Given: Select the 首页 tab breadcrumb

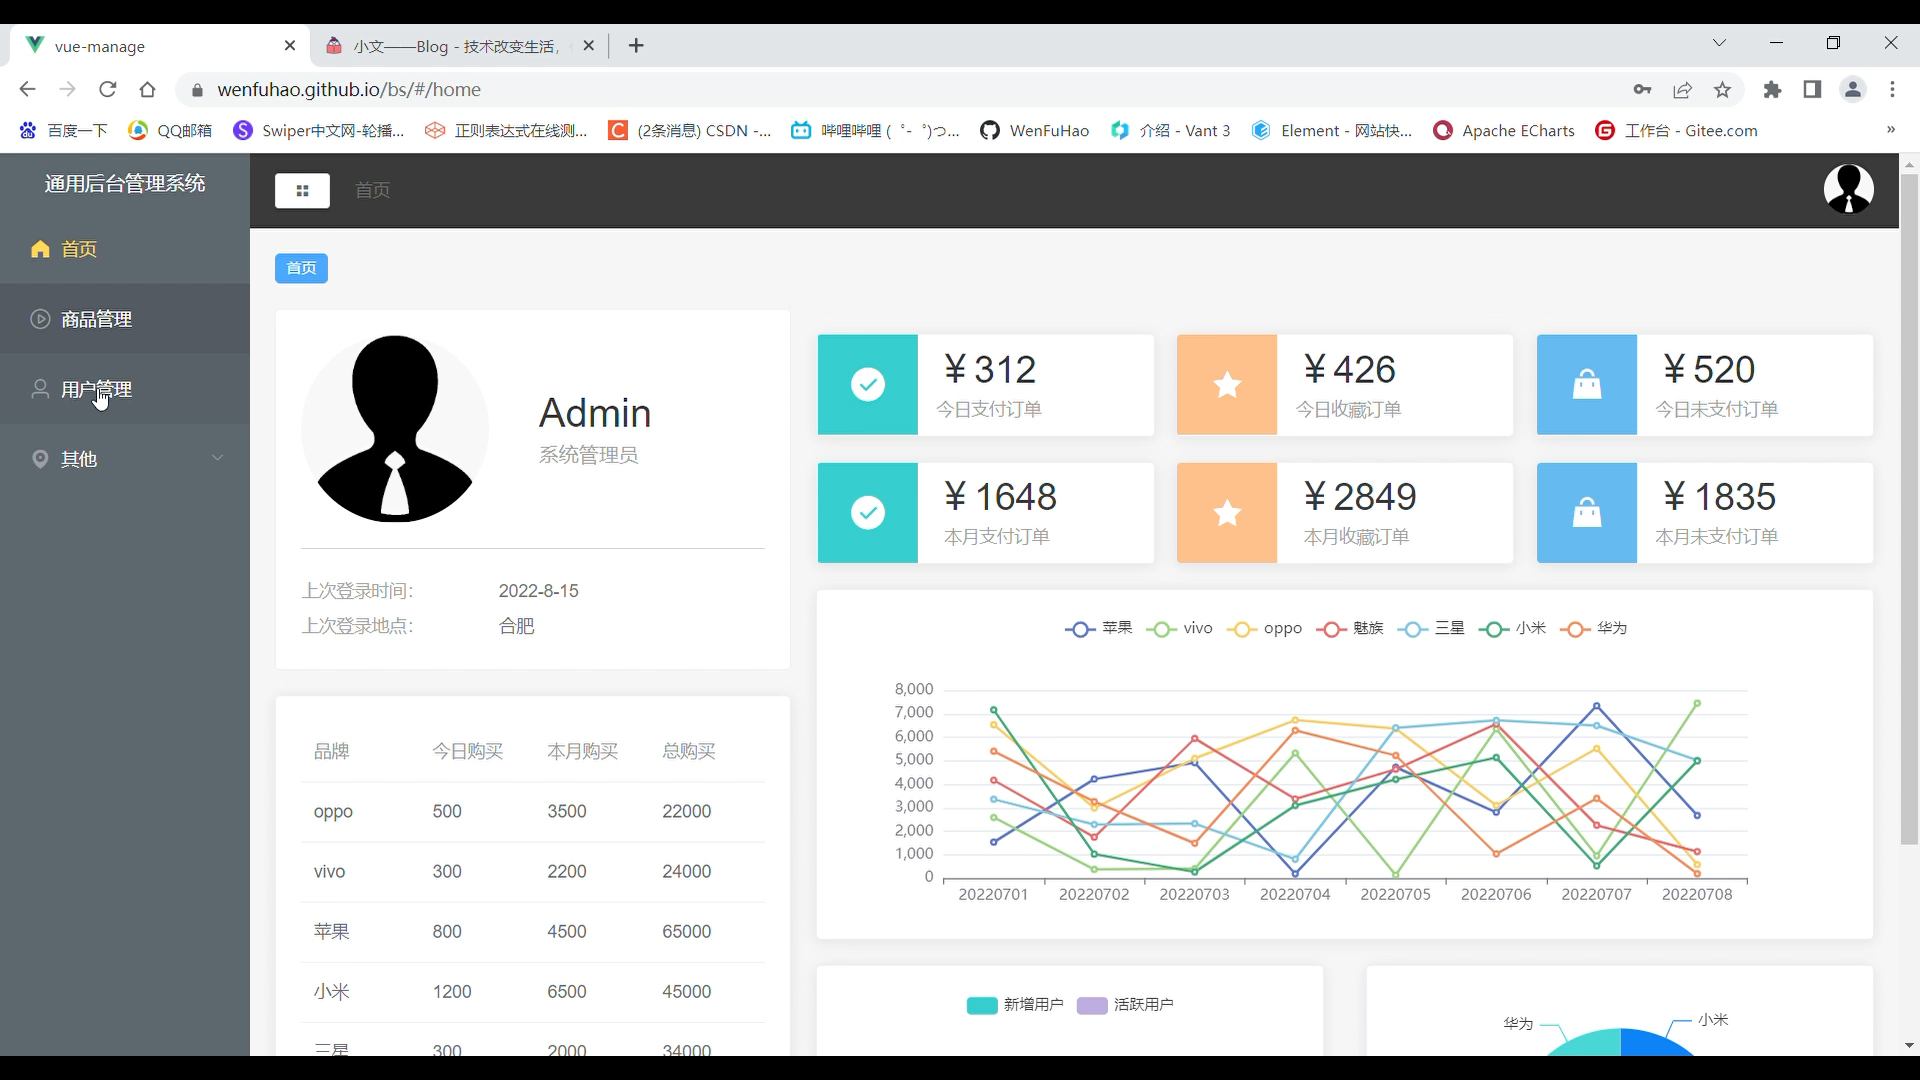Looking at the screenshot, I should tap(301, 268).
